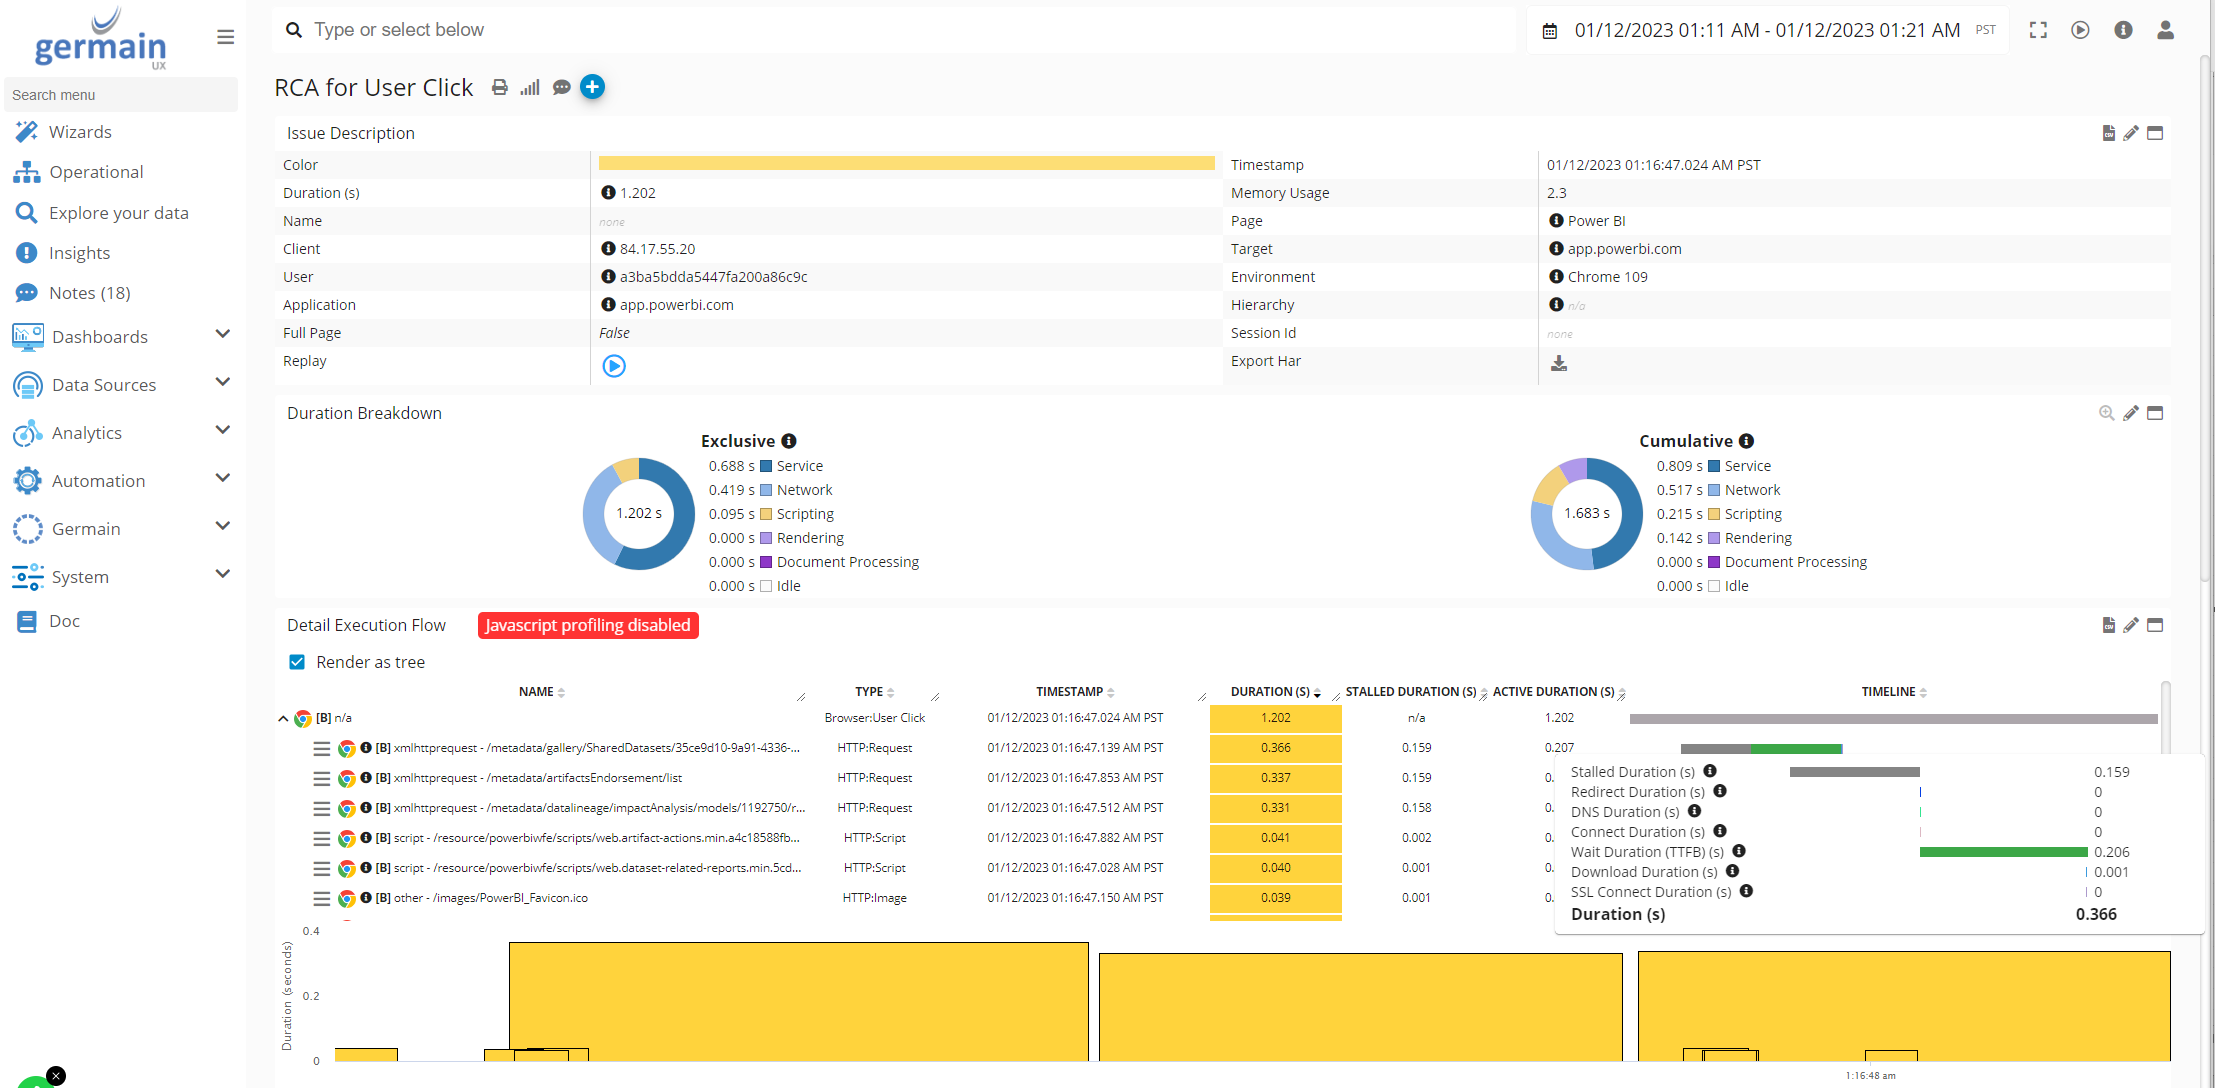Open the comment bubble icon near title
2215x1088 pixels.
(562, 88)
